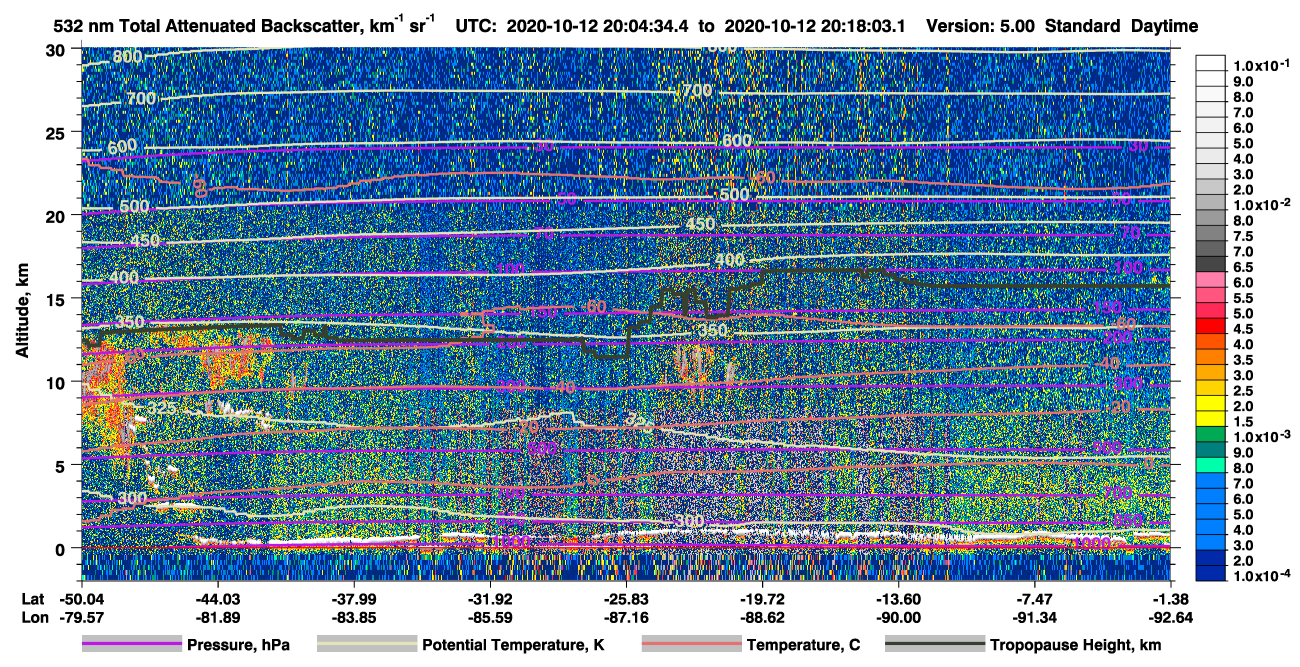1300x667 pixels.
Task: Click the pale yellow Potential Temperature line sample
Action: coord(366,645)
